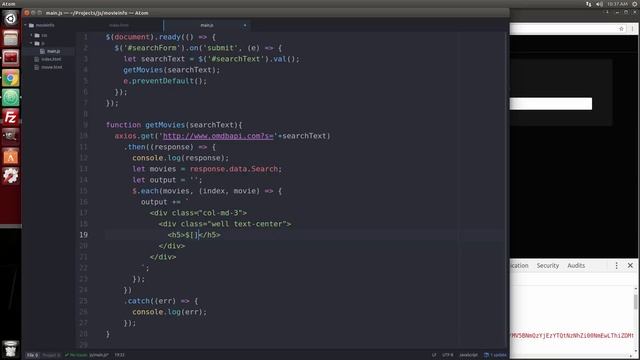Viewport: 640px width, 360px height.
Task: Open sound volume indicator in top panel
Action: [599, 4]
